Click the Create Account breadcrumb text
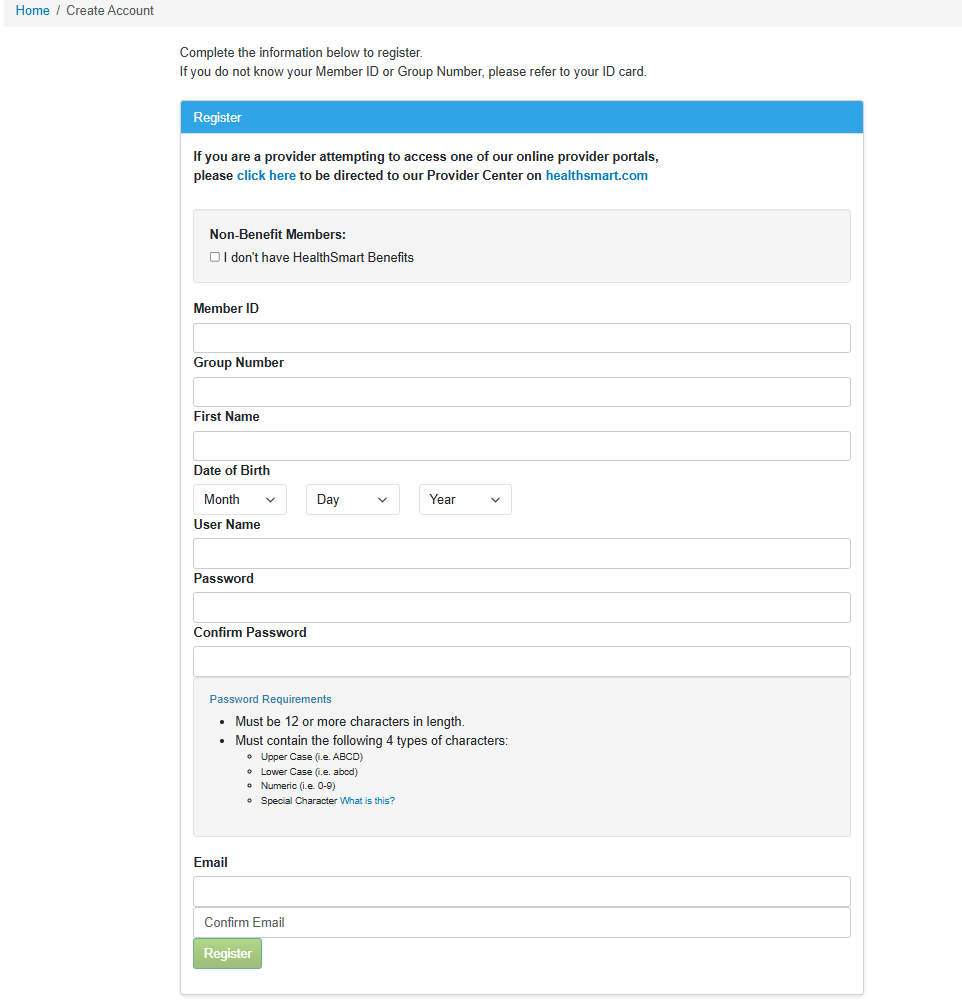 [110, 11]
